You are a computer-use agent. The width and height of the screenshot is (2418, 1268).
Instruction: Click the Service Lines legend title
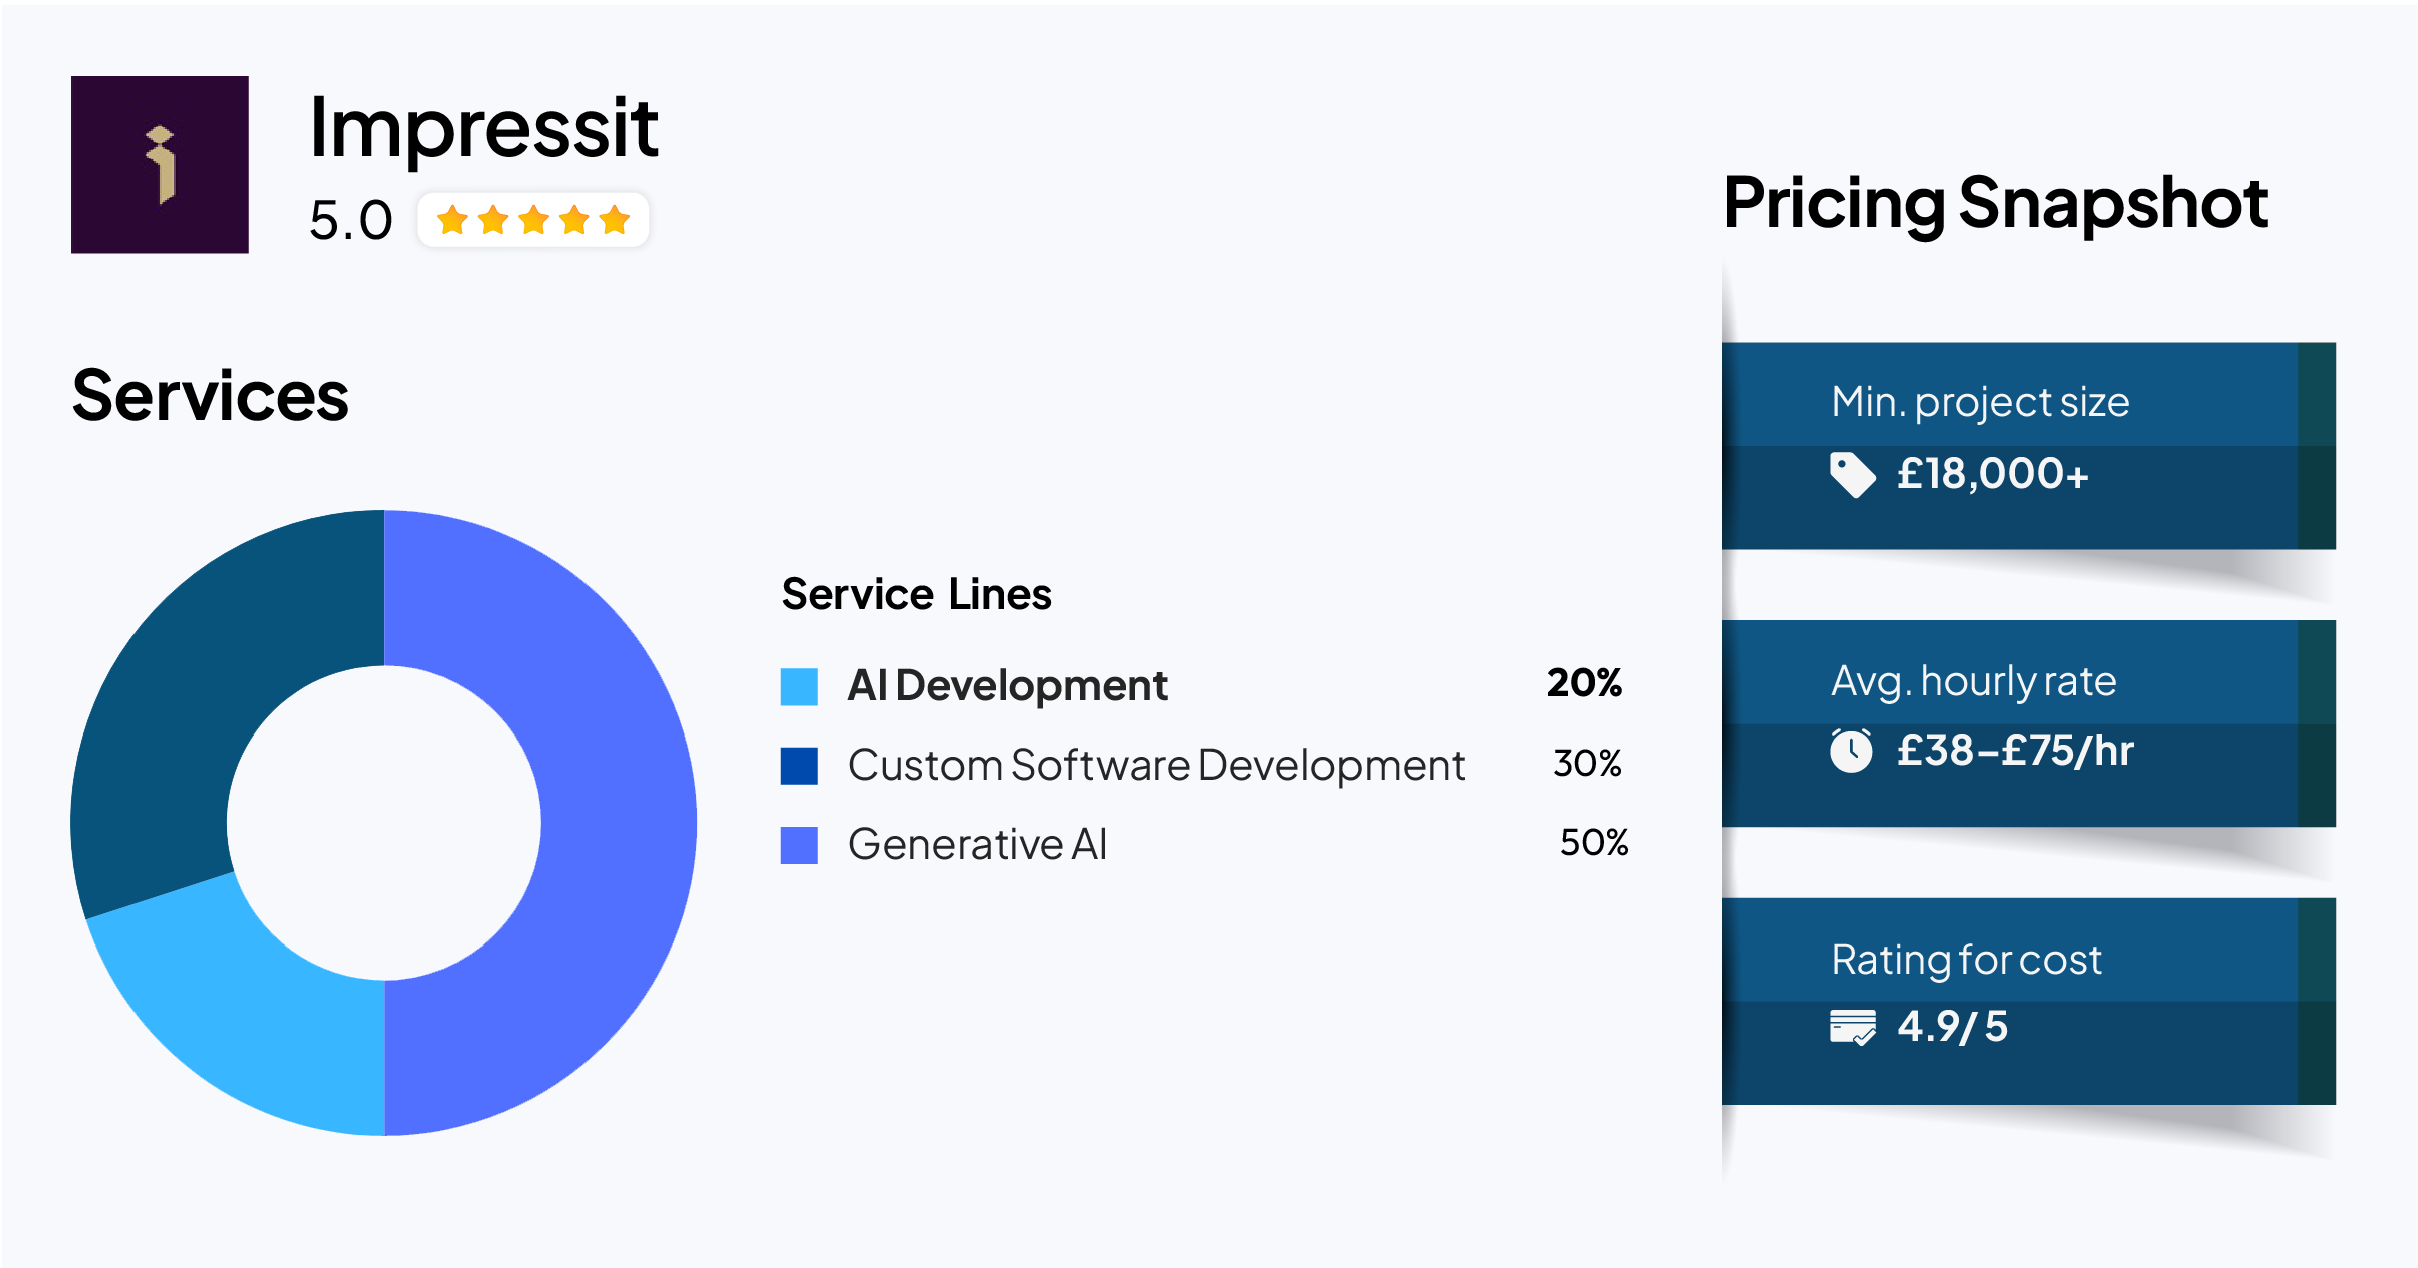[x=916, y=594]
